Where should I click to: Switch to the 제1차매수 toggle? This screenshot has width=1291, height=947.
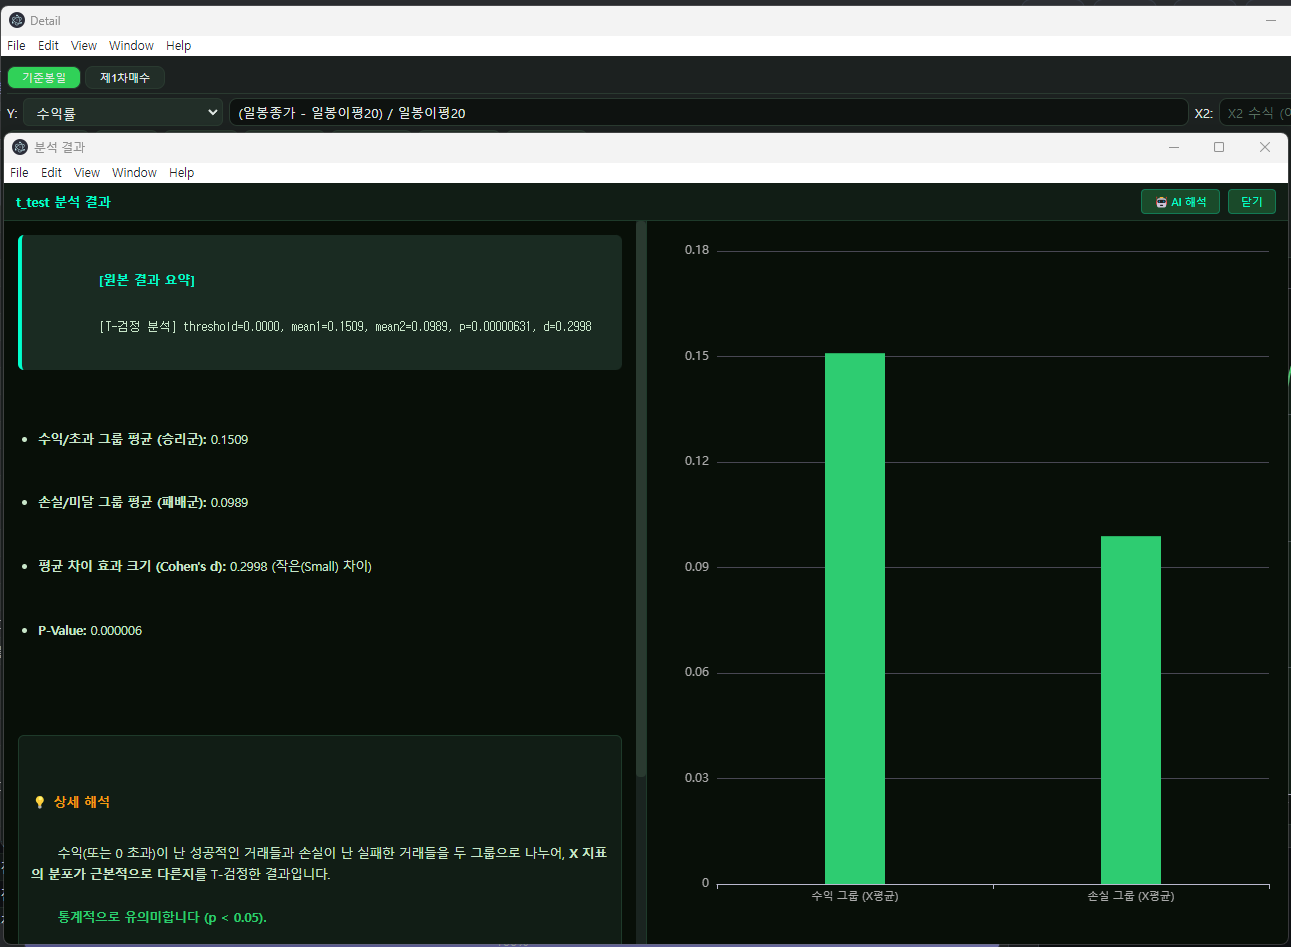pyautogui.click(x=125, y=77)
